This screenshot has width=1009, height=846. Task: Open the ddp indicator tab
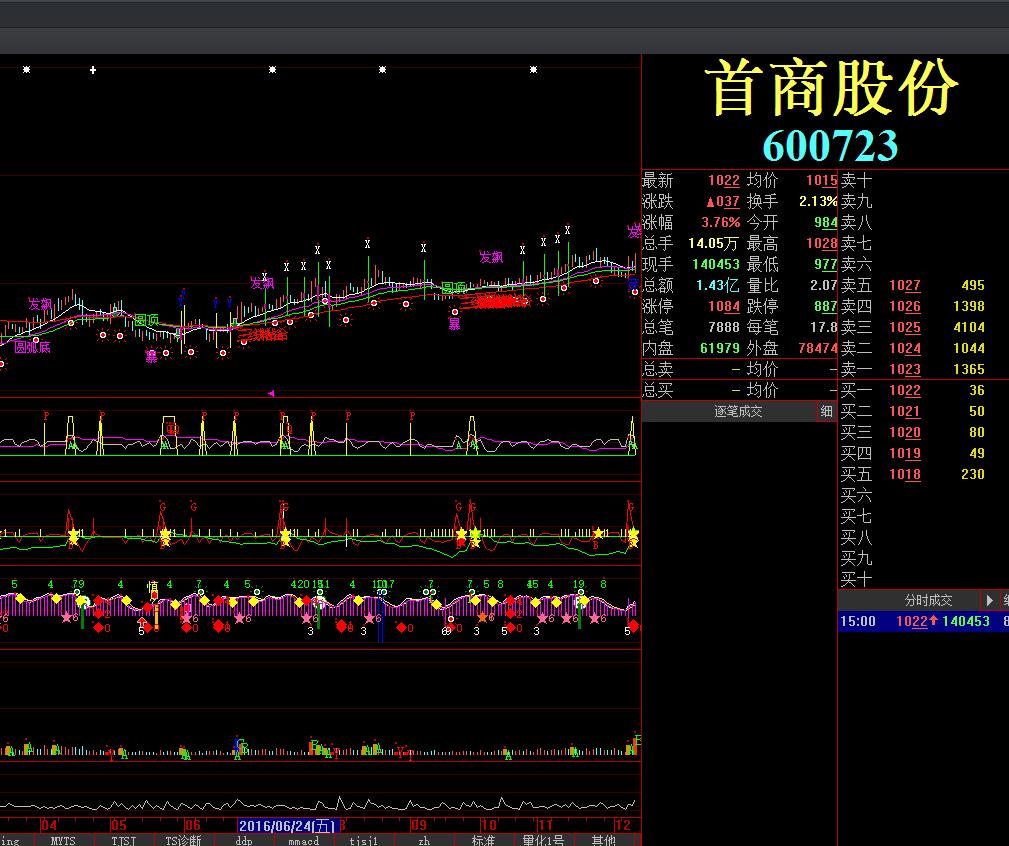click(244, 840)
